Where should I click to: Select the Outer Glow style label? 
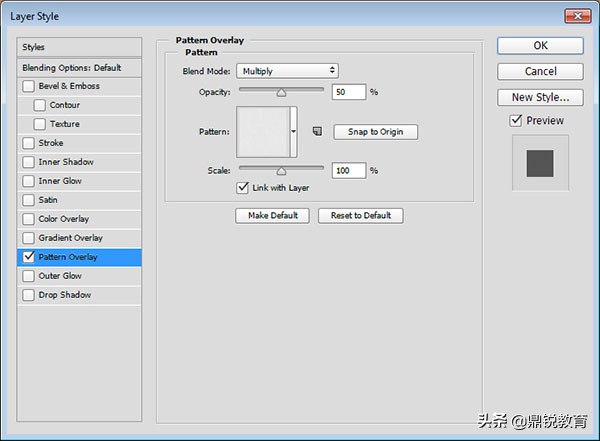[x=60, y=276]
